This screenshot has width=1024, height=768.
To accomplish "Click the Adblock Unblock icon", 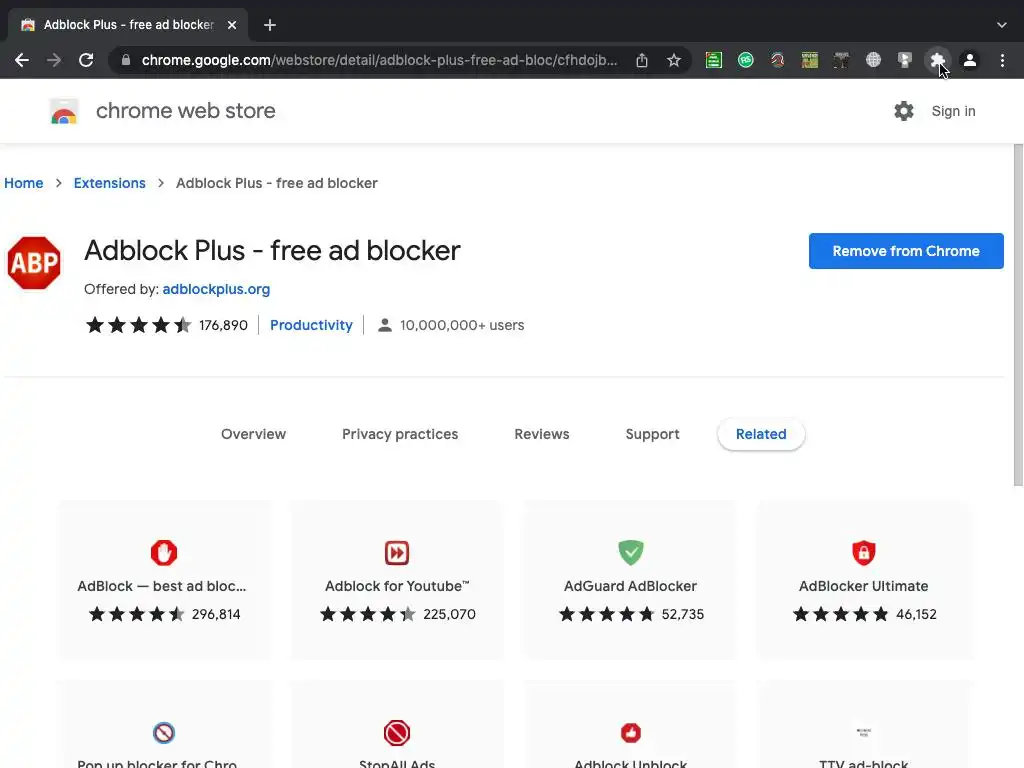I will (x=631, y=733).
